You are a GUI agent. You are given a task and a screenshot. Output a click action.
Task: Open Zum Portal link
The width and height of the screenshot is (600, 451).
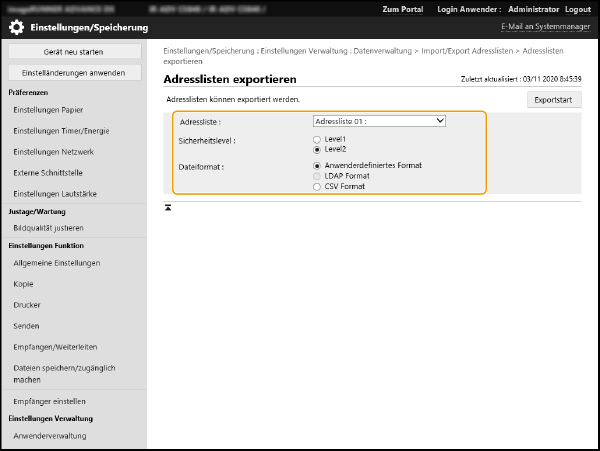point(403,9)
